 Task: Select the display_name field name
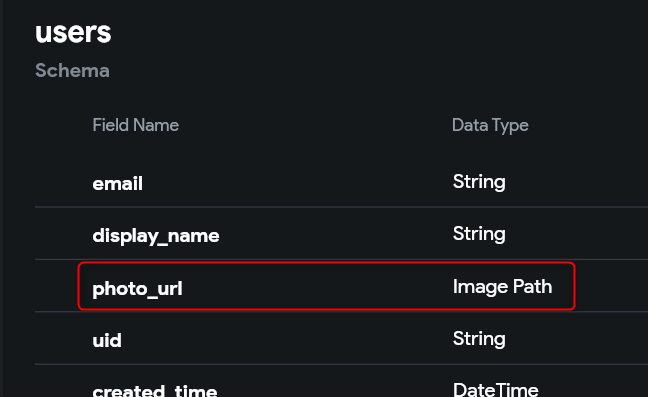pyautogui.click(x=156, y=236)
